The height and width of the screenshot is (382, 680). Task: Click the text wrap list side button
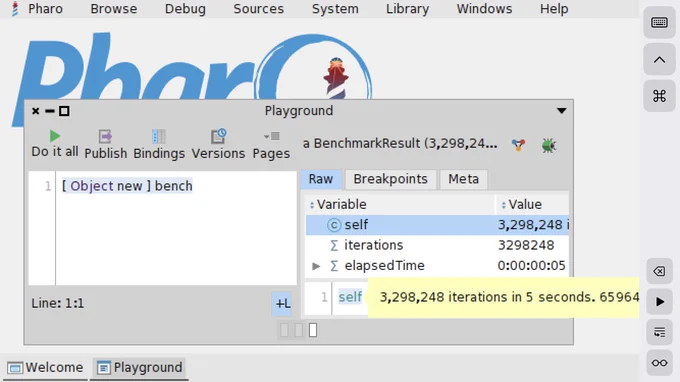pyautogui.click(x=659, y=333)
